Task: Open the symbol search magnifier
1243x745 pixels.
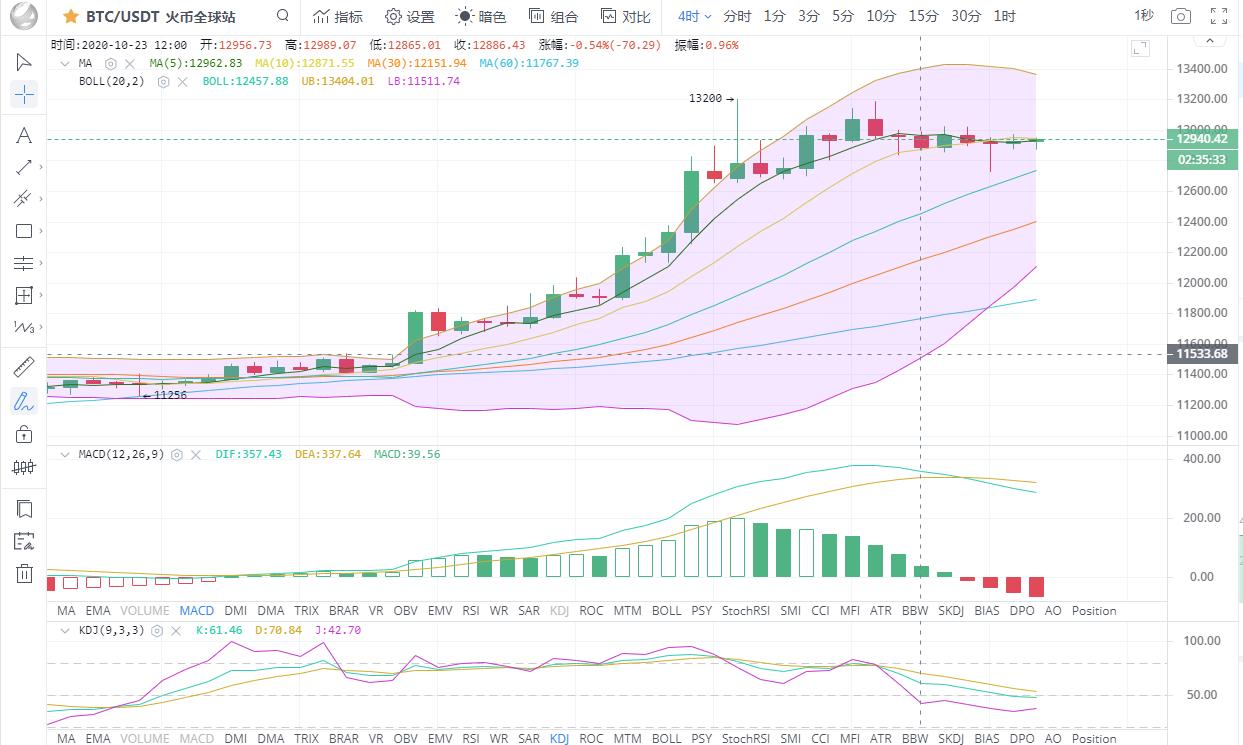Action: pos(283,16)
